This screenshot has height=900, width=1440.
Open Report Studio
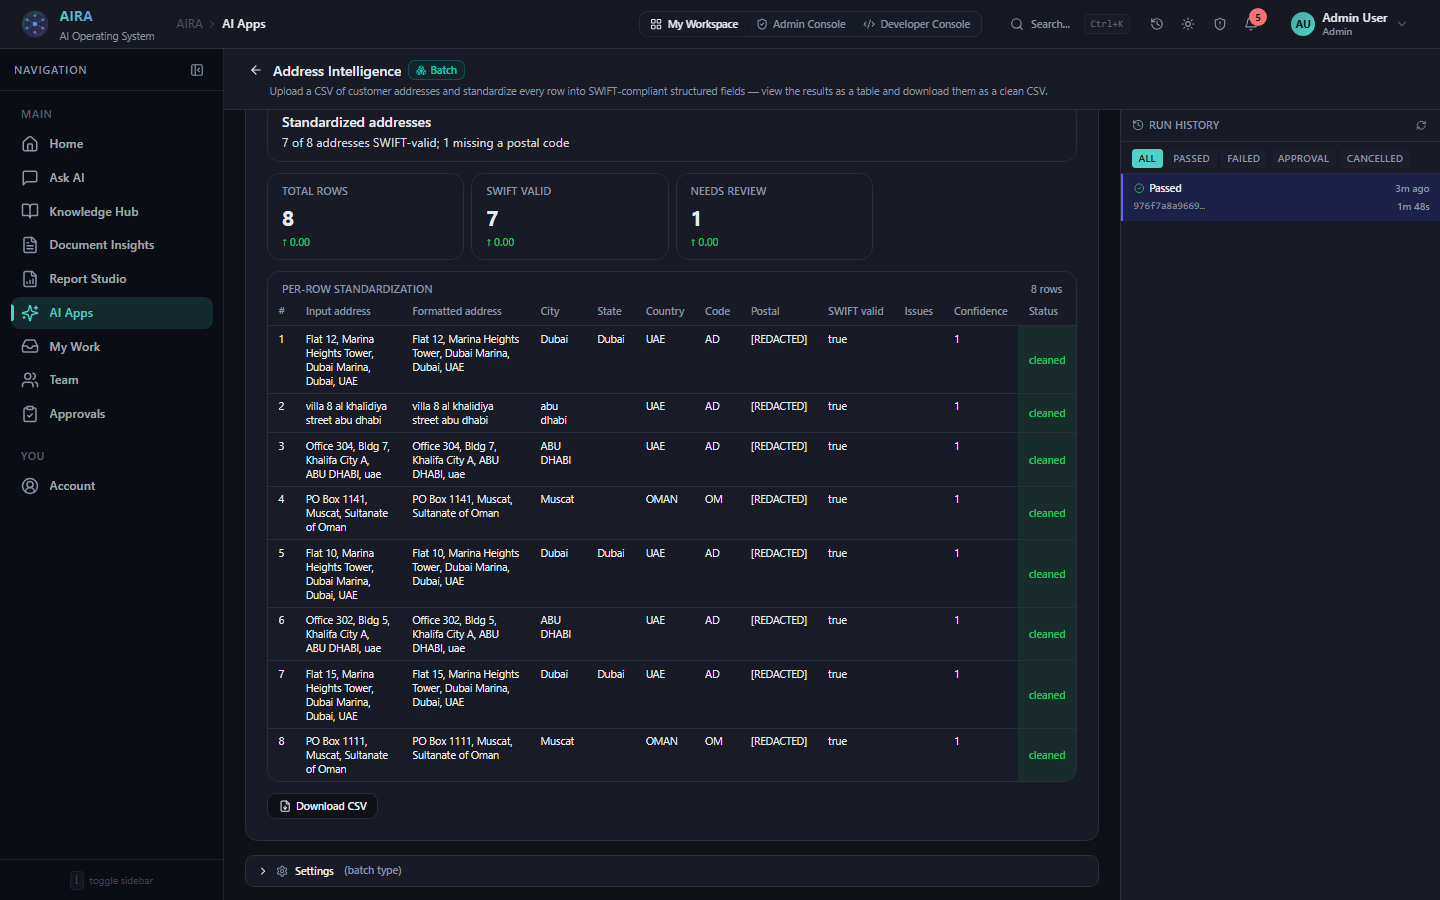tap(112, 279)
